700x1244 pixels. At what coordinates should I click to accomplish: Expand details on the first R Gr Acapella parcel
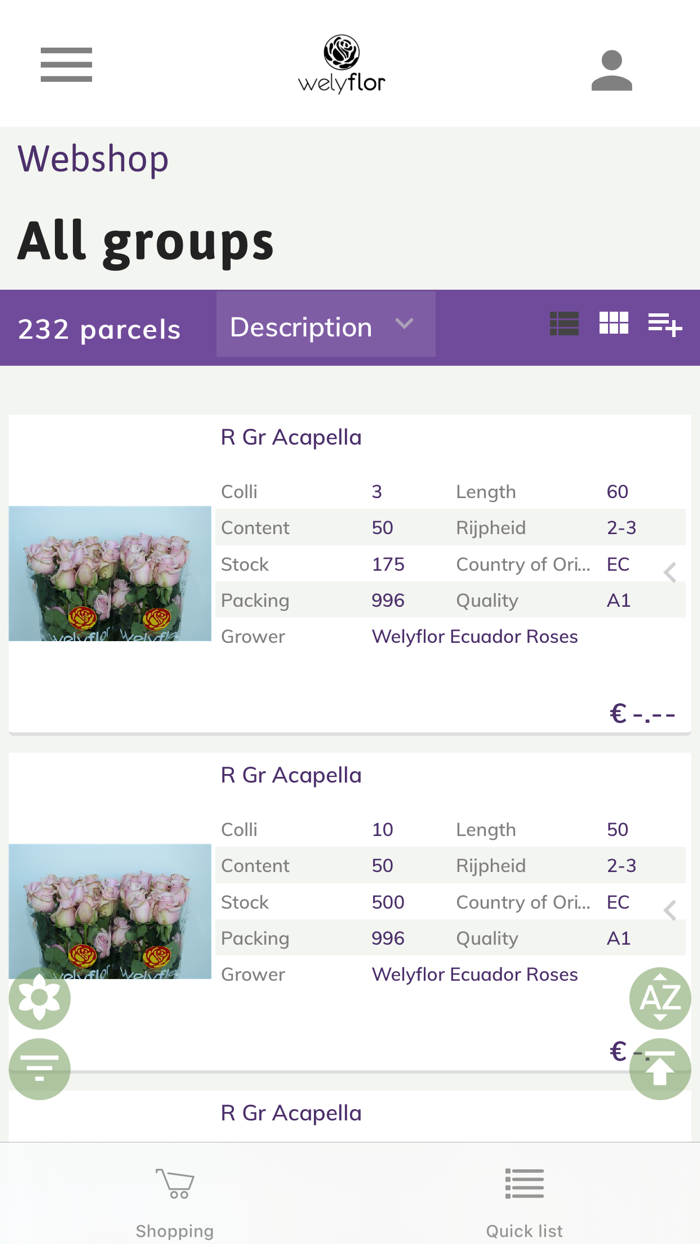(670, 573)
